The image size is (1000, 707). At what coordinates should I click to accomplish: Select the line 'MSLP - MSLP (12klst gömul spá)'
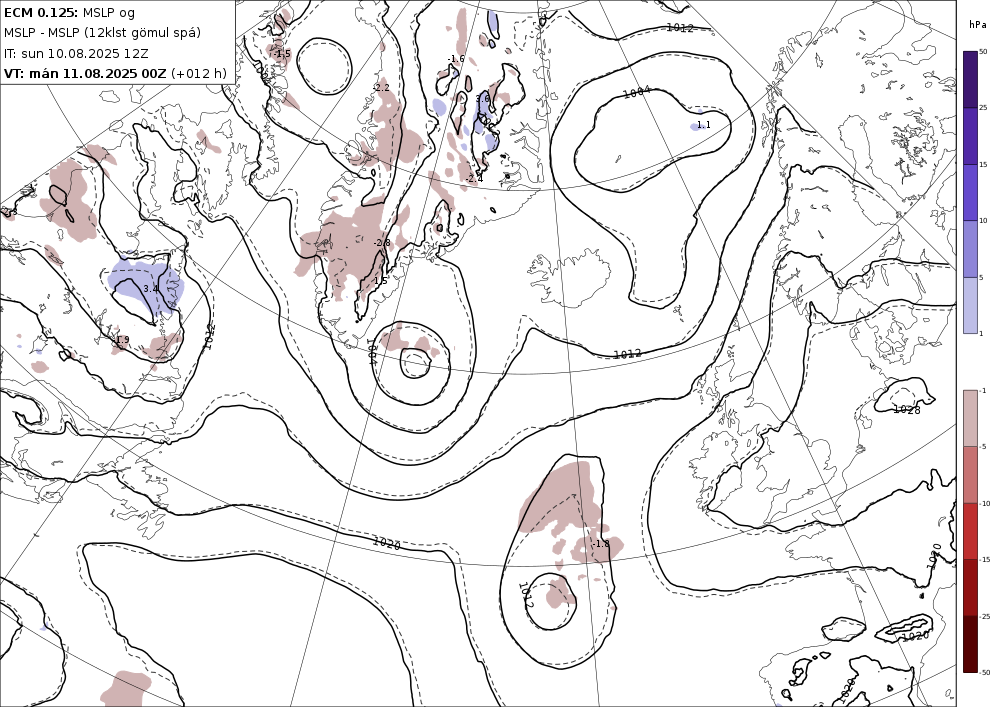(102, 33)
